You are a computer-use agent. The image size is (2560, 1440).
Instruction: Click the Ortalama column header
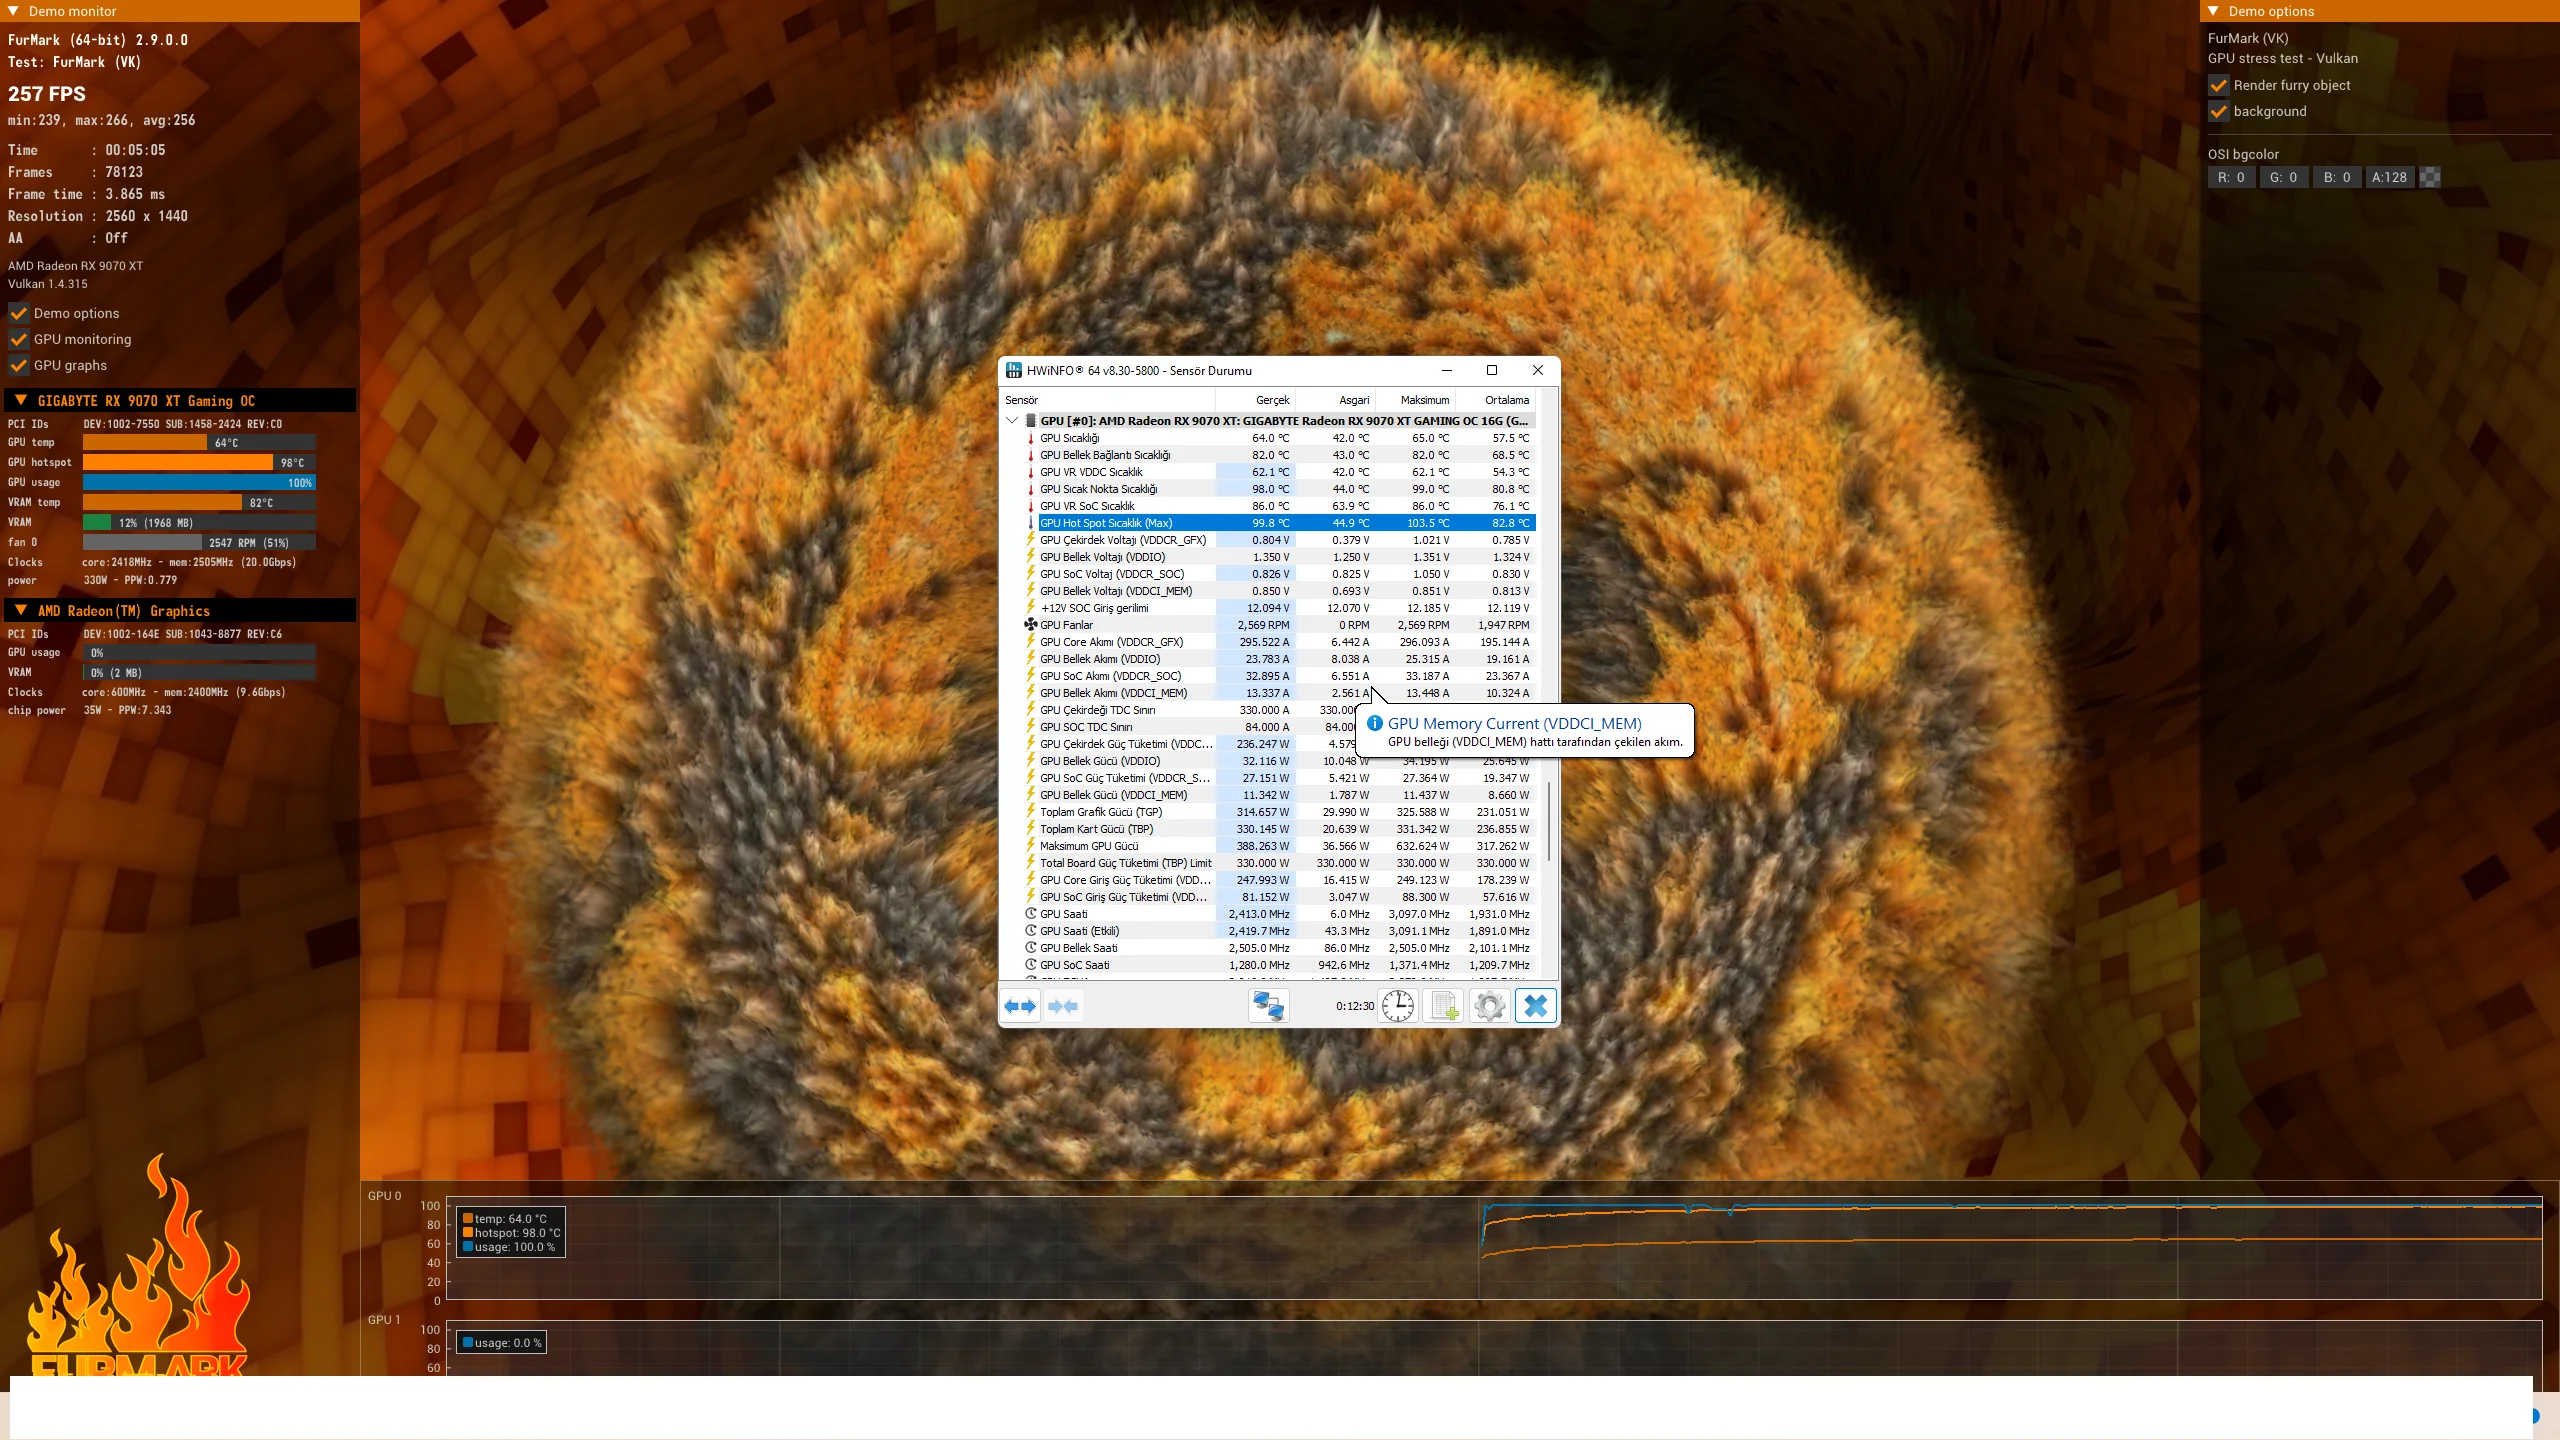(x=1506, y=400)
